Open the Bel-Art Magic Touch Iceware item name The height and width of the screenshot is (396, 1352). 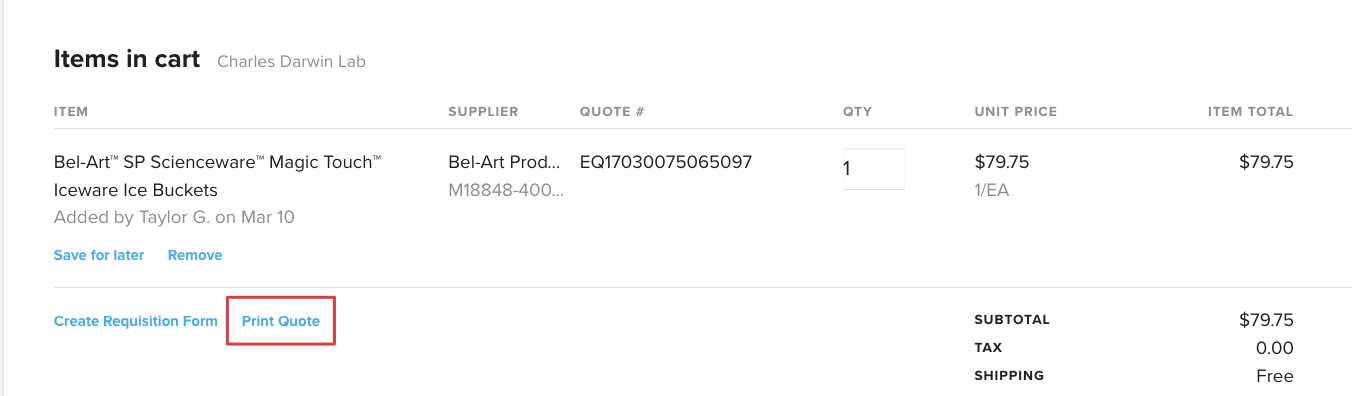coord(218,176)
